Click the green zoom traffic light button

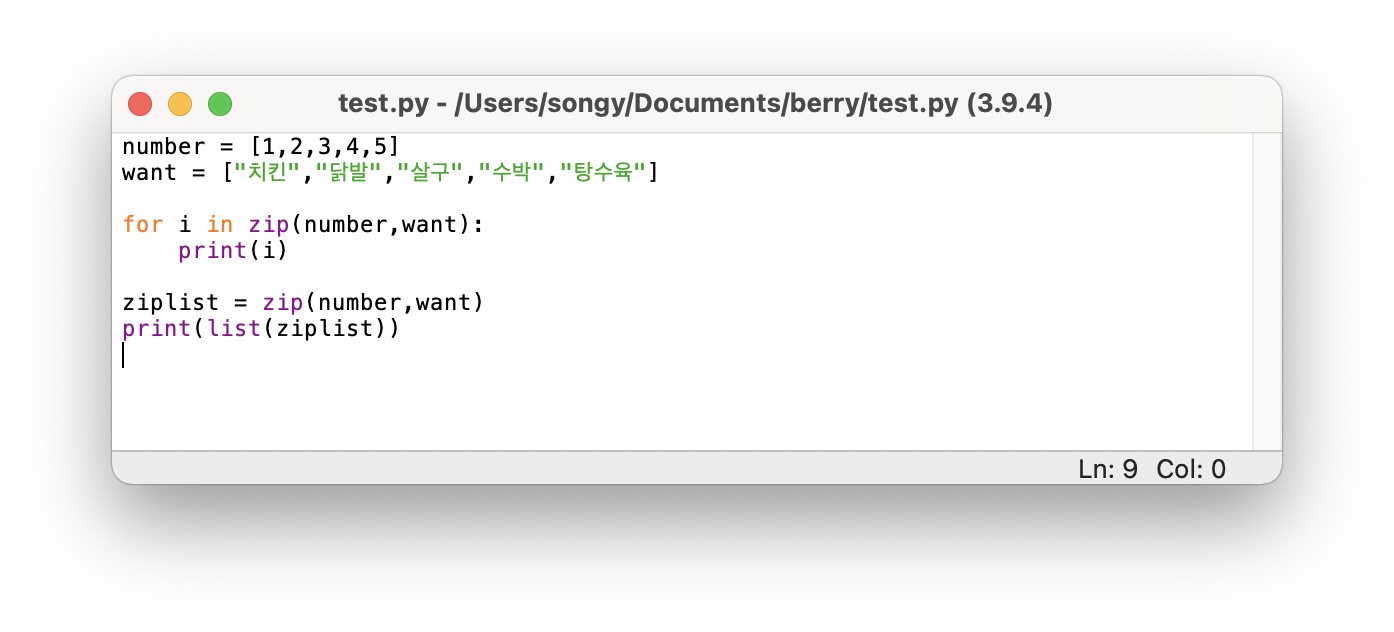point(220,103)
